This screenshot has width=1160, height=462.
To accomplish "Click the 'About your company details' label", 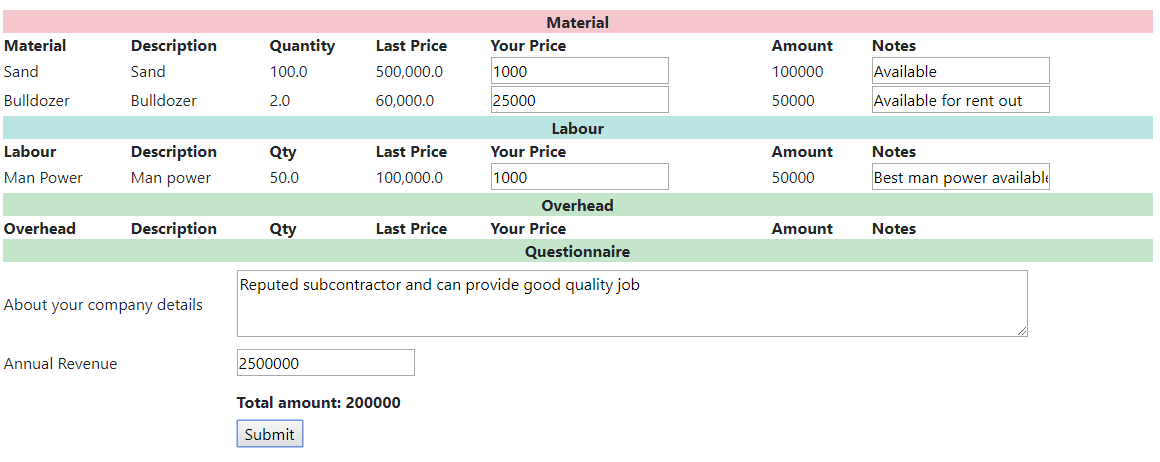I will 103,305.
